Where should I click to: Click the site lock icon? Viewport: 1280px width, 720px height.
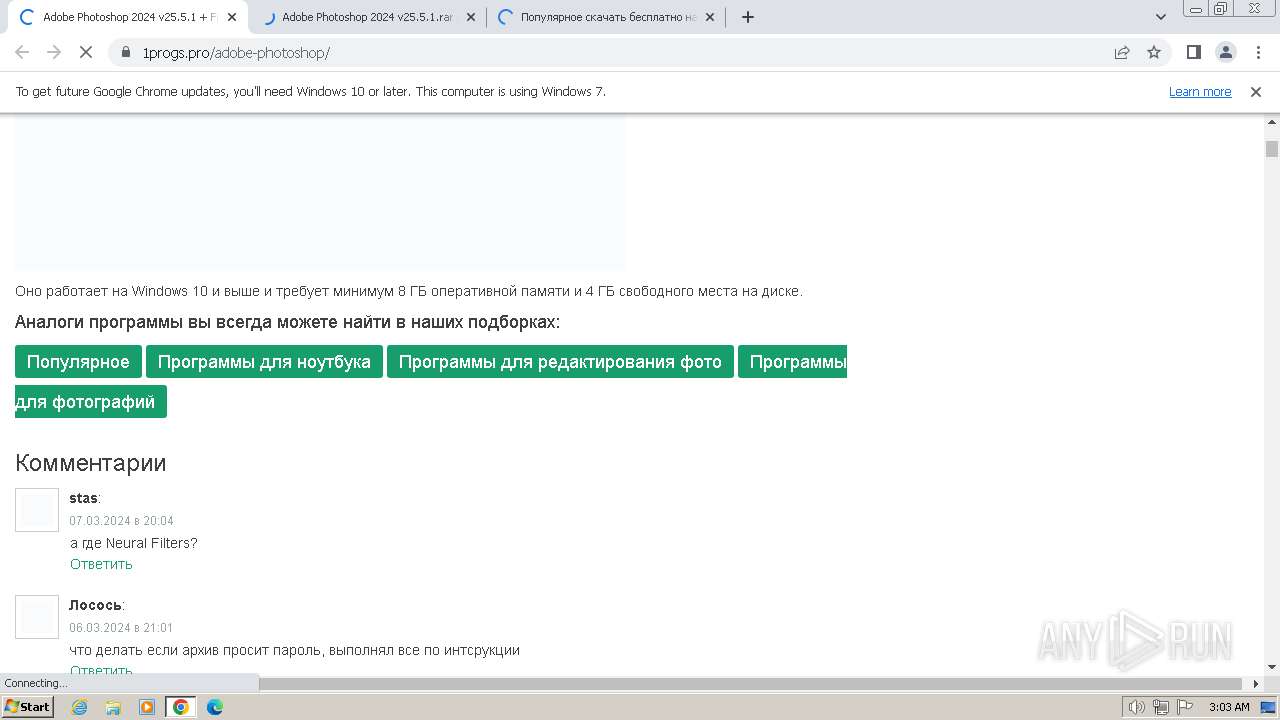tap(126, 52)
